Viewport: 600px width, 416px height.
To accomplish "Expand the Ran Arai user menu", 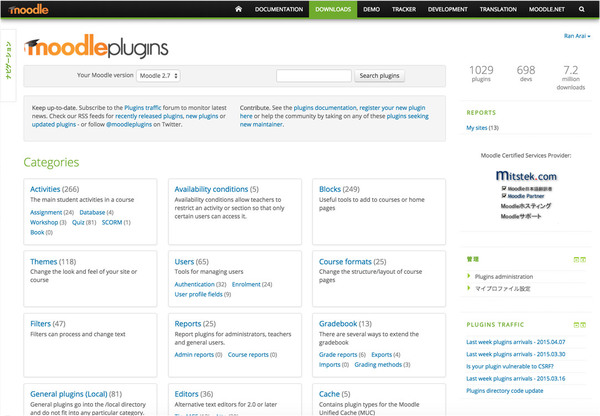I will pyautogui.click(x=577, y=36).
